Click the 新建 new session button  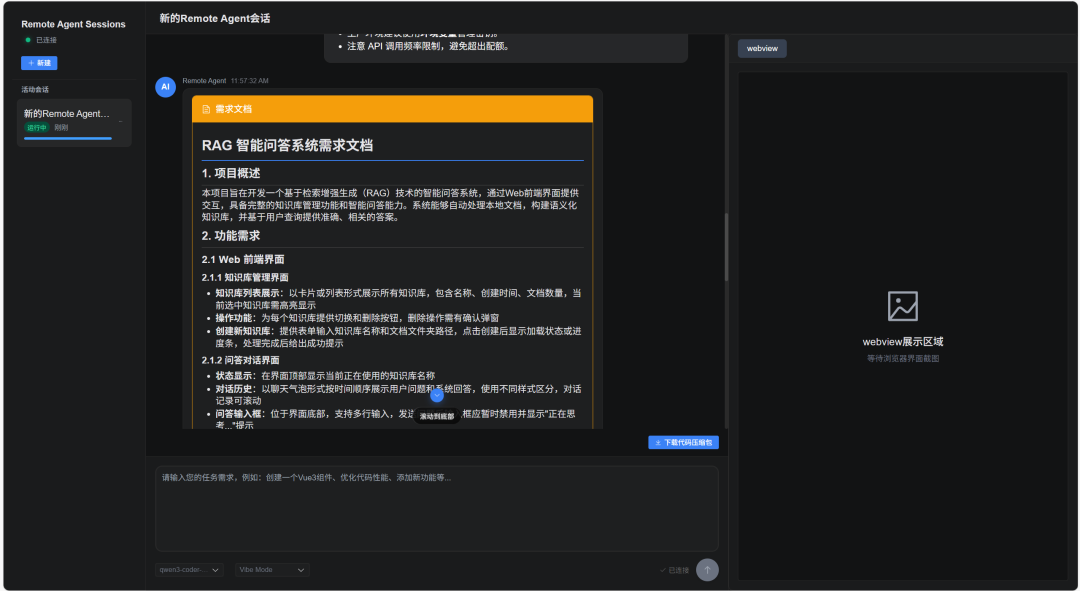point(39,63)
